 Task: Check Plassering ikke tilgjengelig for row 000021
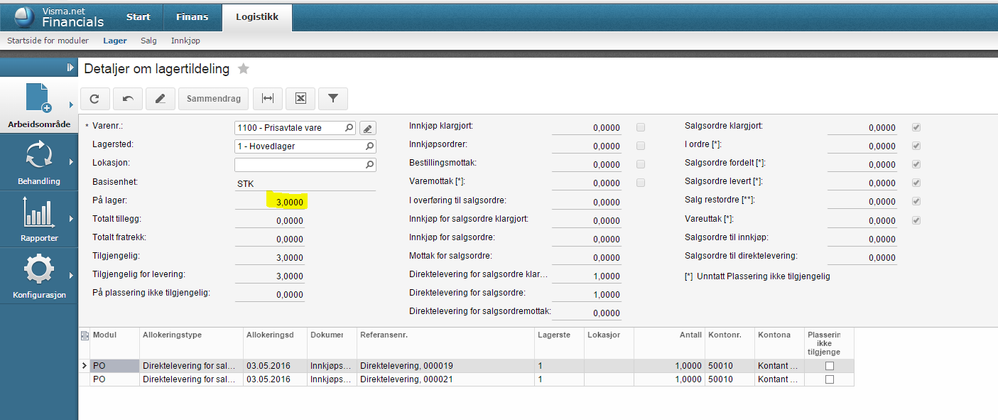pyautogui.click(x=829, y=379)
